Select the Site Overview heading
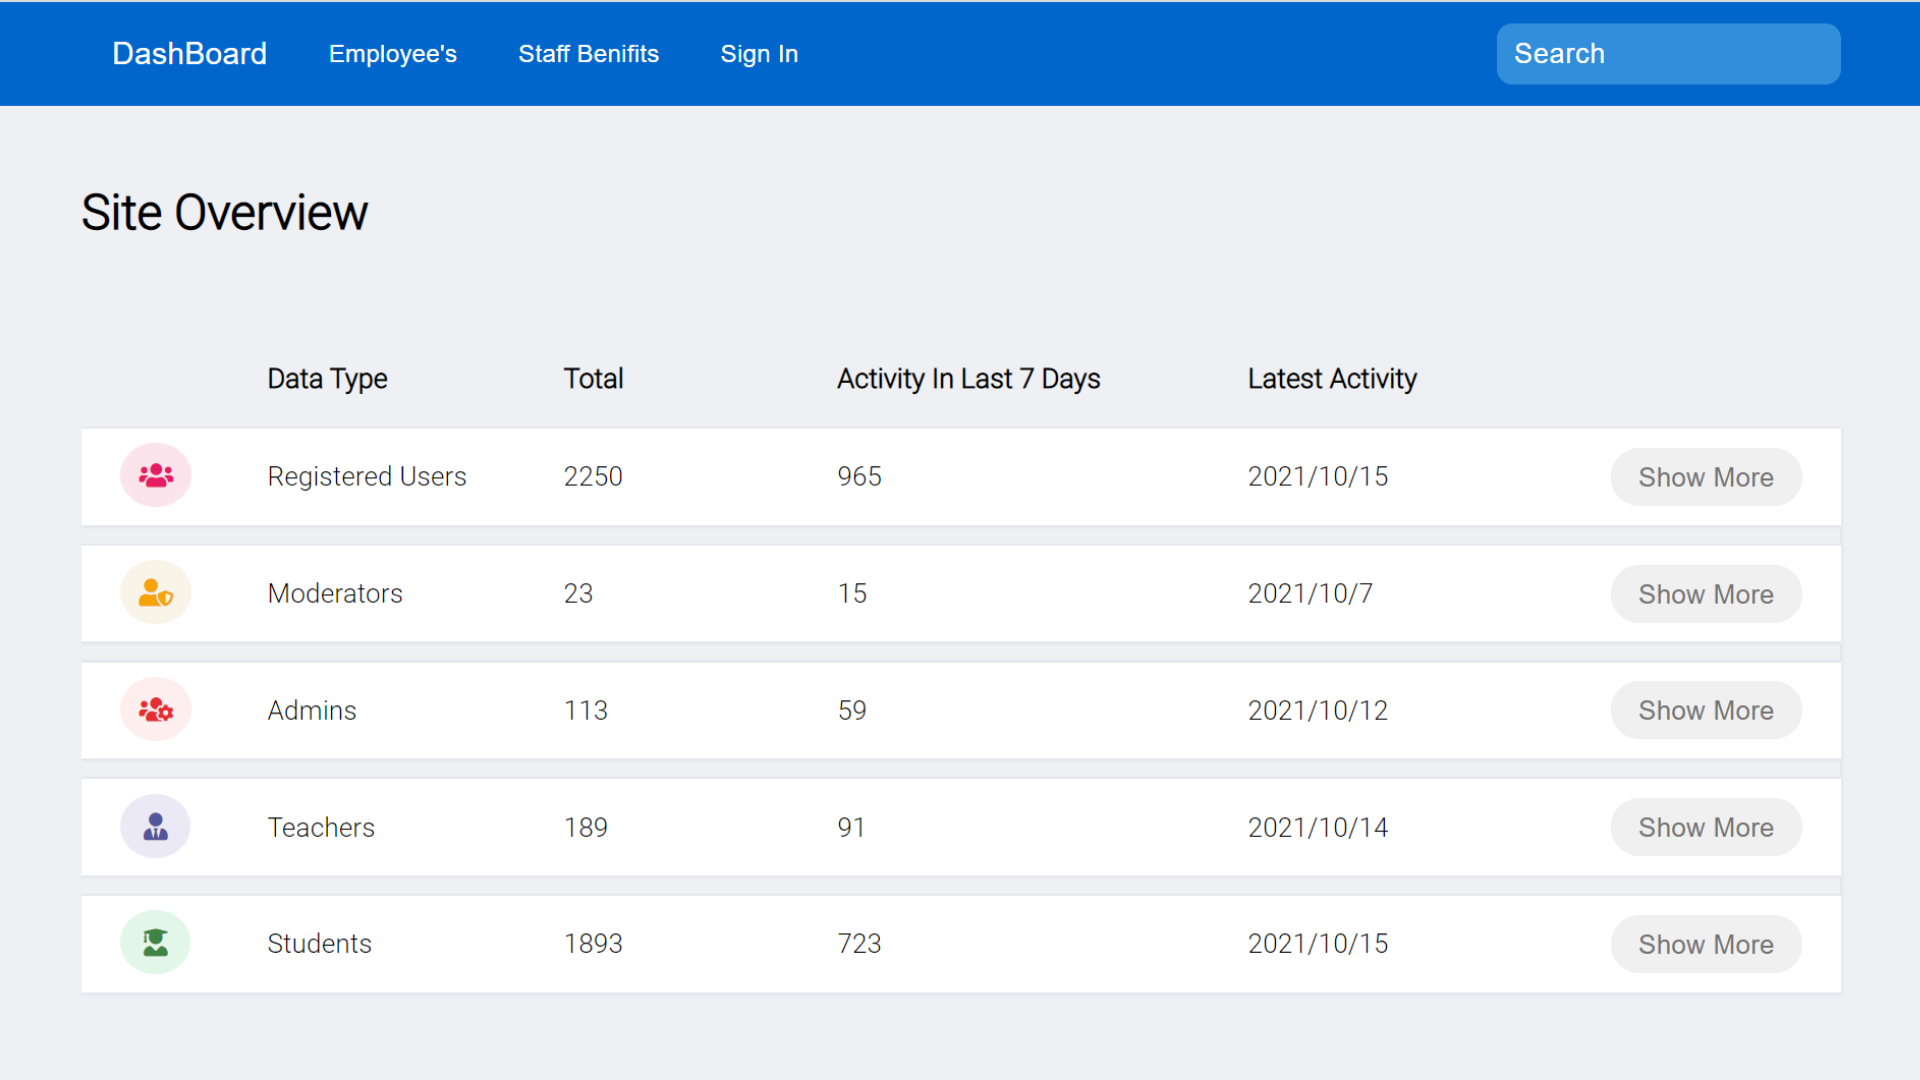This screenshot has height=1080, width=1920. click(x=224, y=213)
